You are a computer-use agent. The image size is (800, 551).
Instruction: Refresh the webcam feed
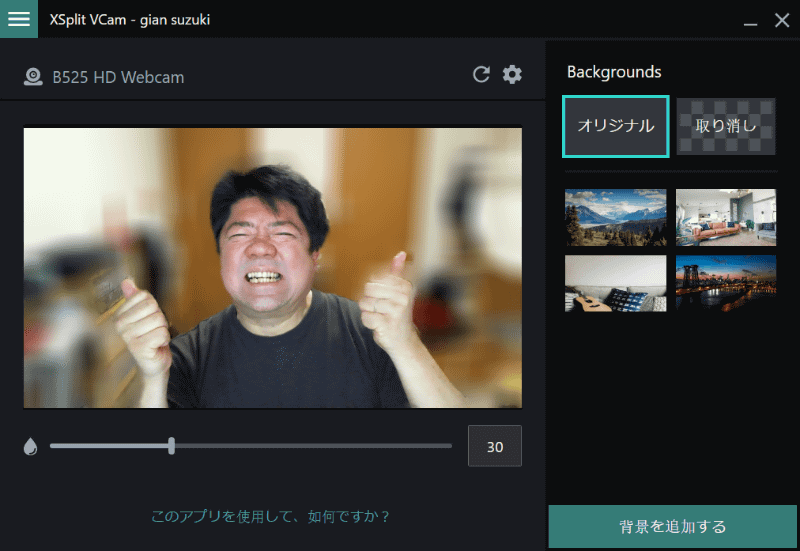tap(481, 74)
